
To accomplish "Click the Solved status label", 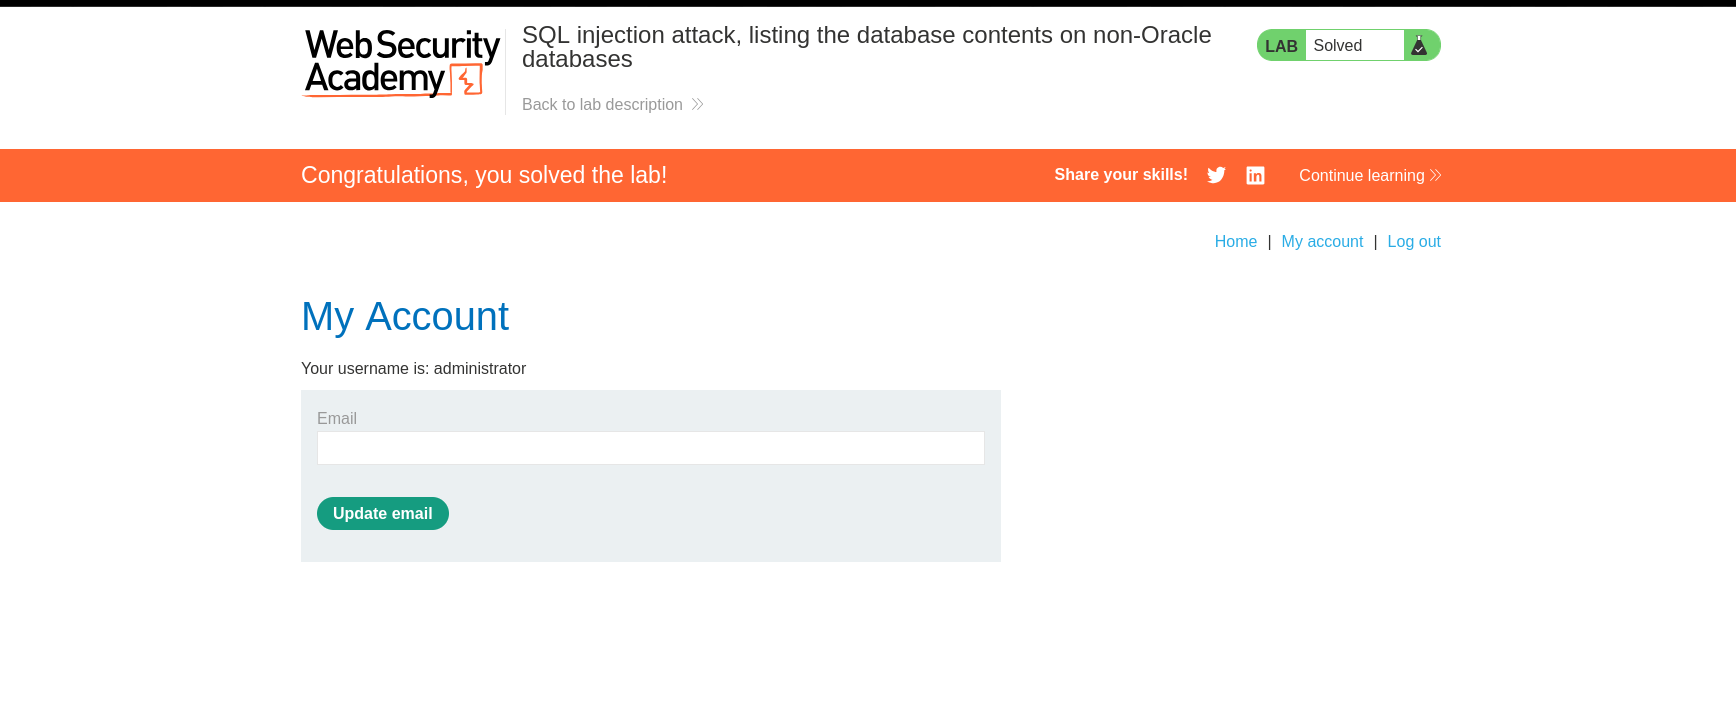I will point(1338,46).
